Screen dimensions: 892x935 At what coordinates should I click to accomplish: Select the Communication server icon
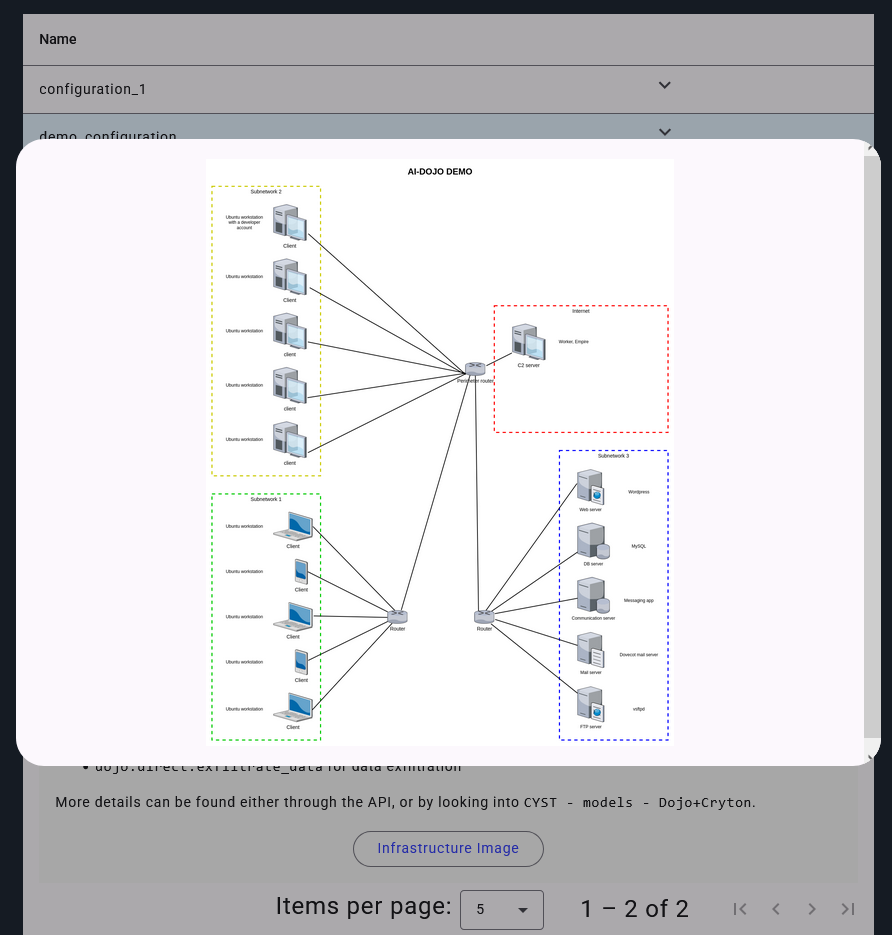(592, 596)
